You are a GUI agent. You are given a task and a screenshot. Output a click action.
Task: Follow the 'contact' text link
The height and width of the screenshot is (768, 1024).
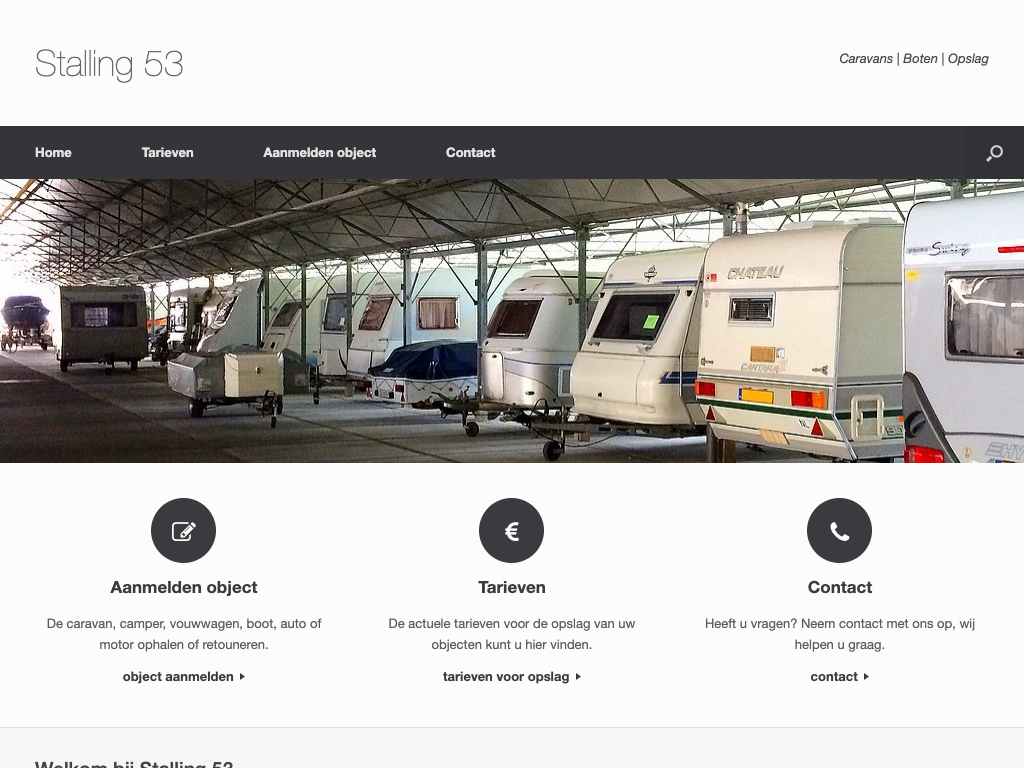click(x=834, y=677)
